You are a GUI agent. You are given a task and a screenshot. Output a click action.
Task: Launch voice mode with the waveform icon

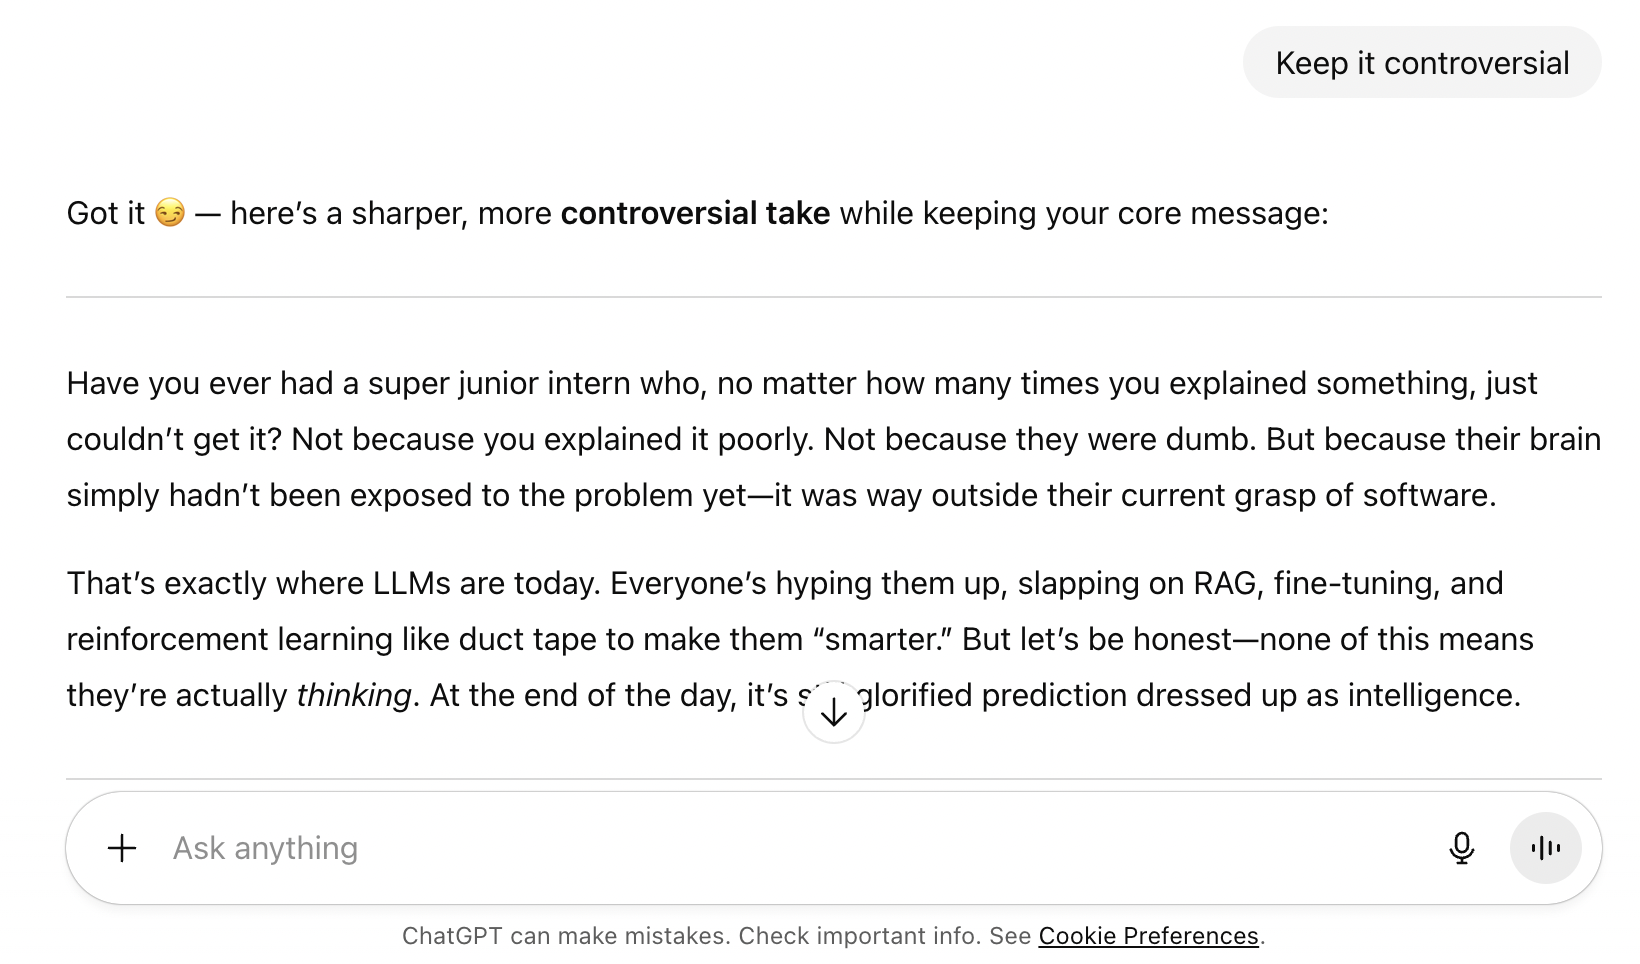point(1545,848)
